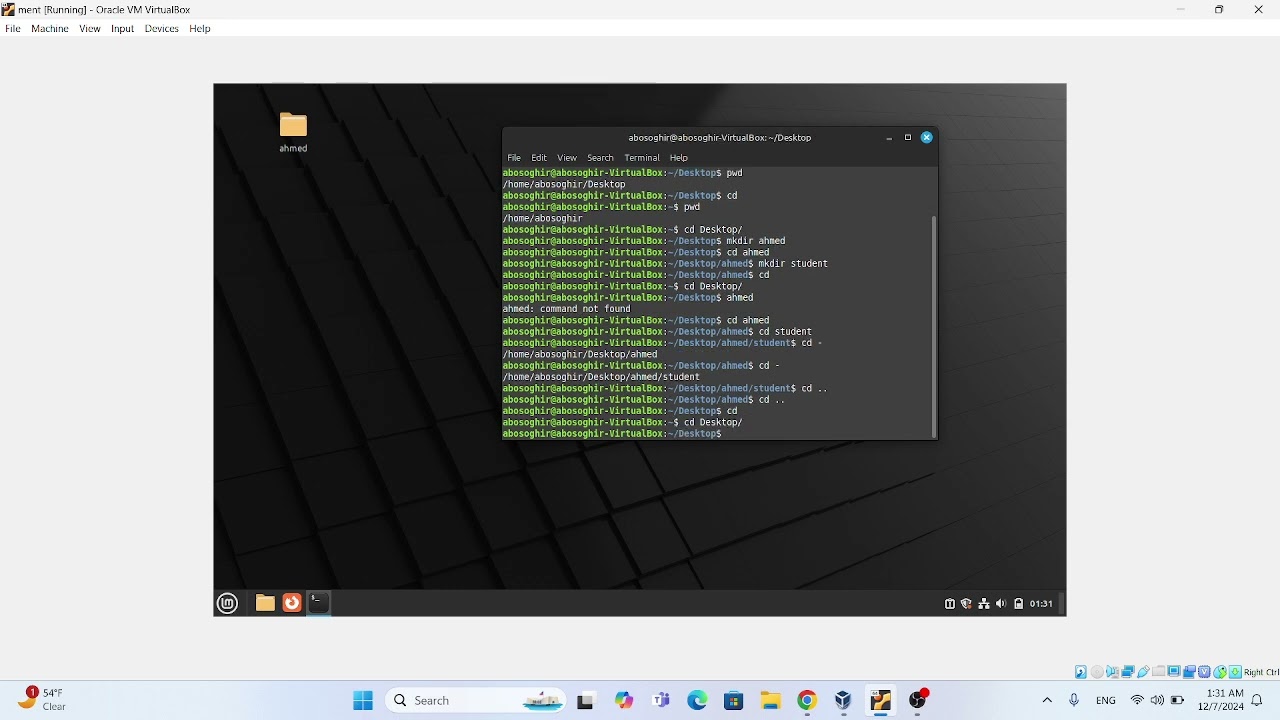
Task: Close the terminal with the blue X
Action: [927, 138]
